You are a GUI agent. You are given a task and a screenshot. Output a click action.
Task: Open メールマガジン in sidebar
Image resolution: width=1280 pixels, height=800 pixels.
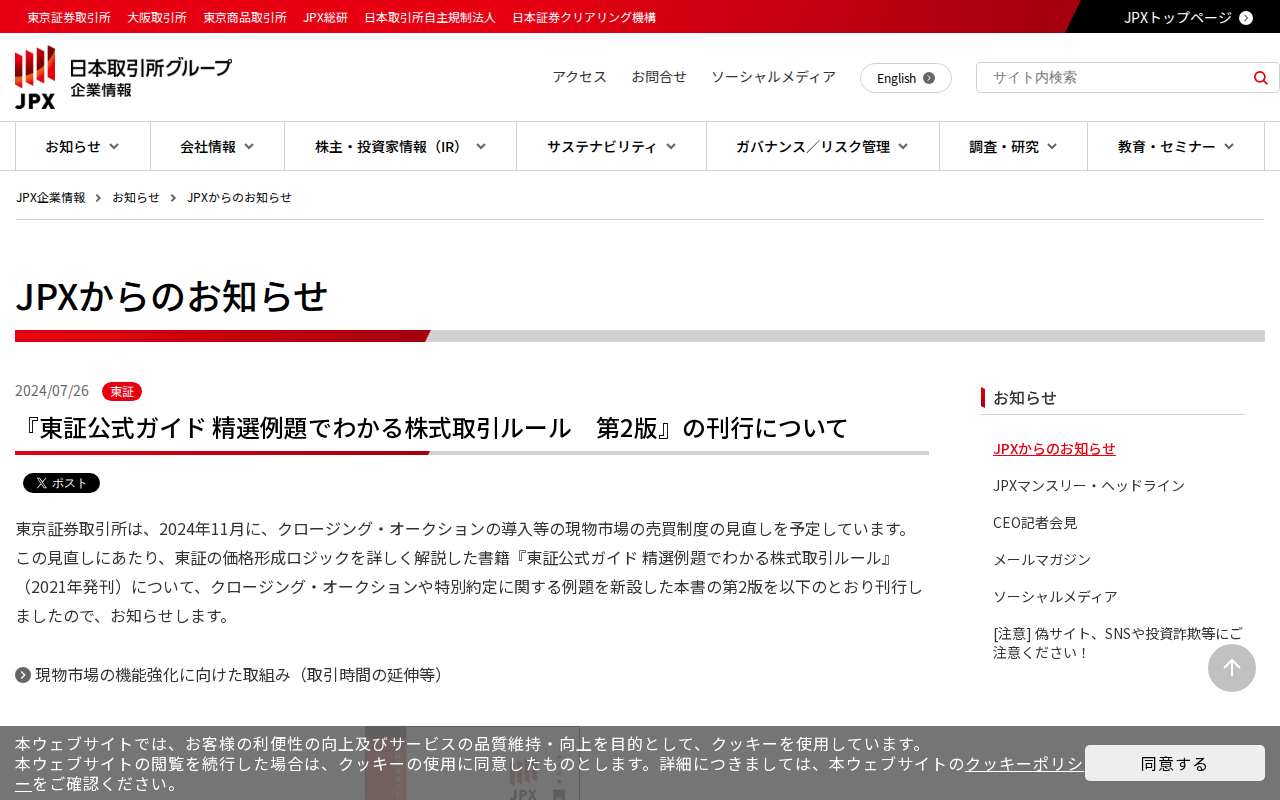1042,560
